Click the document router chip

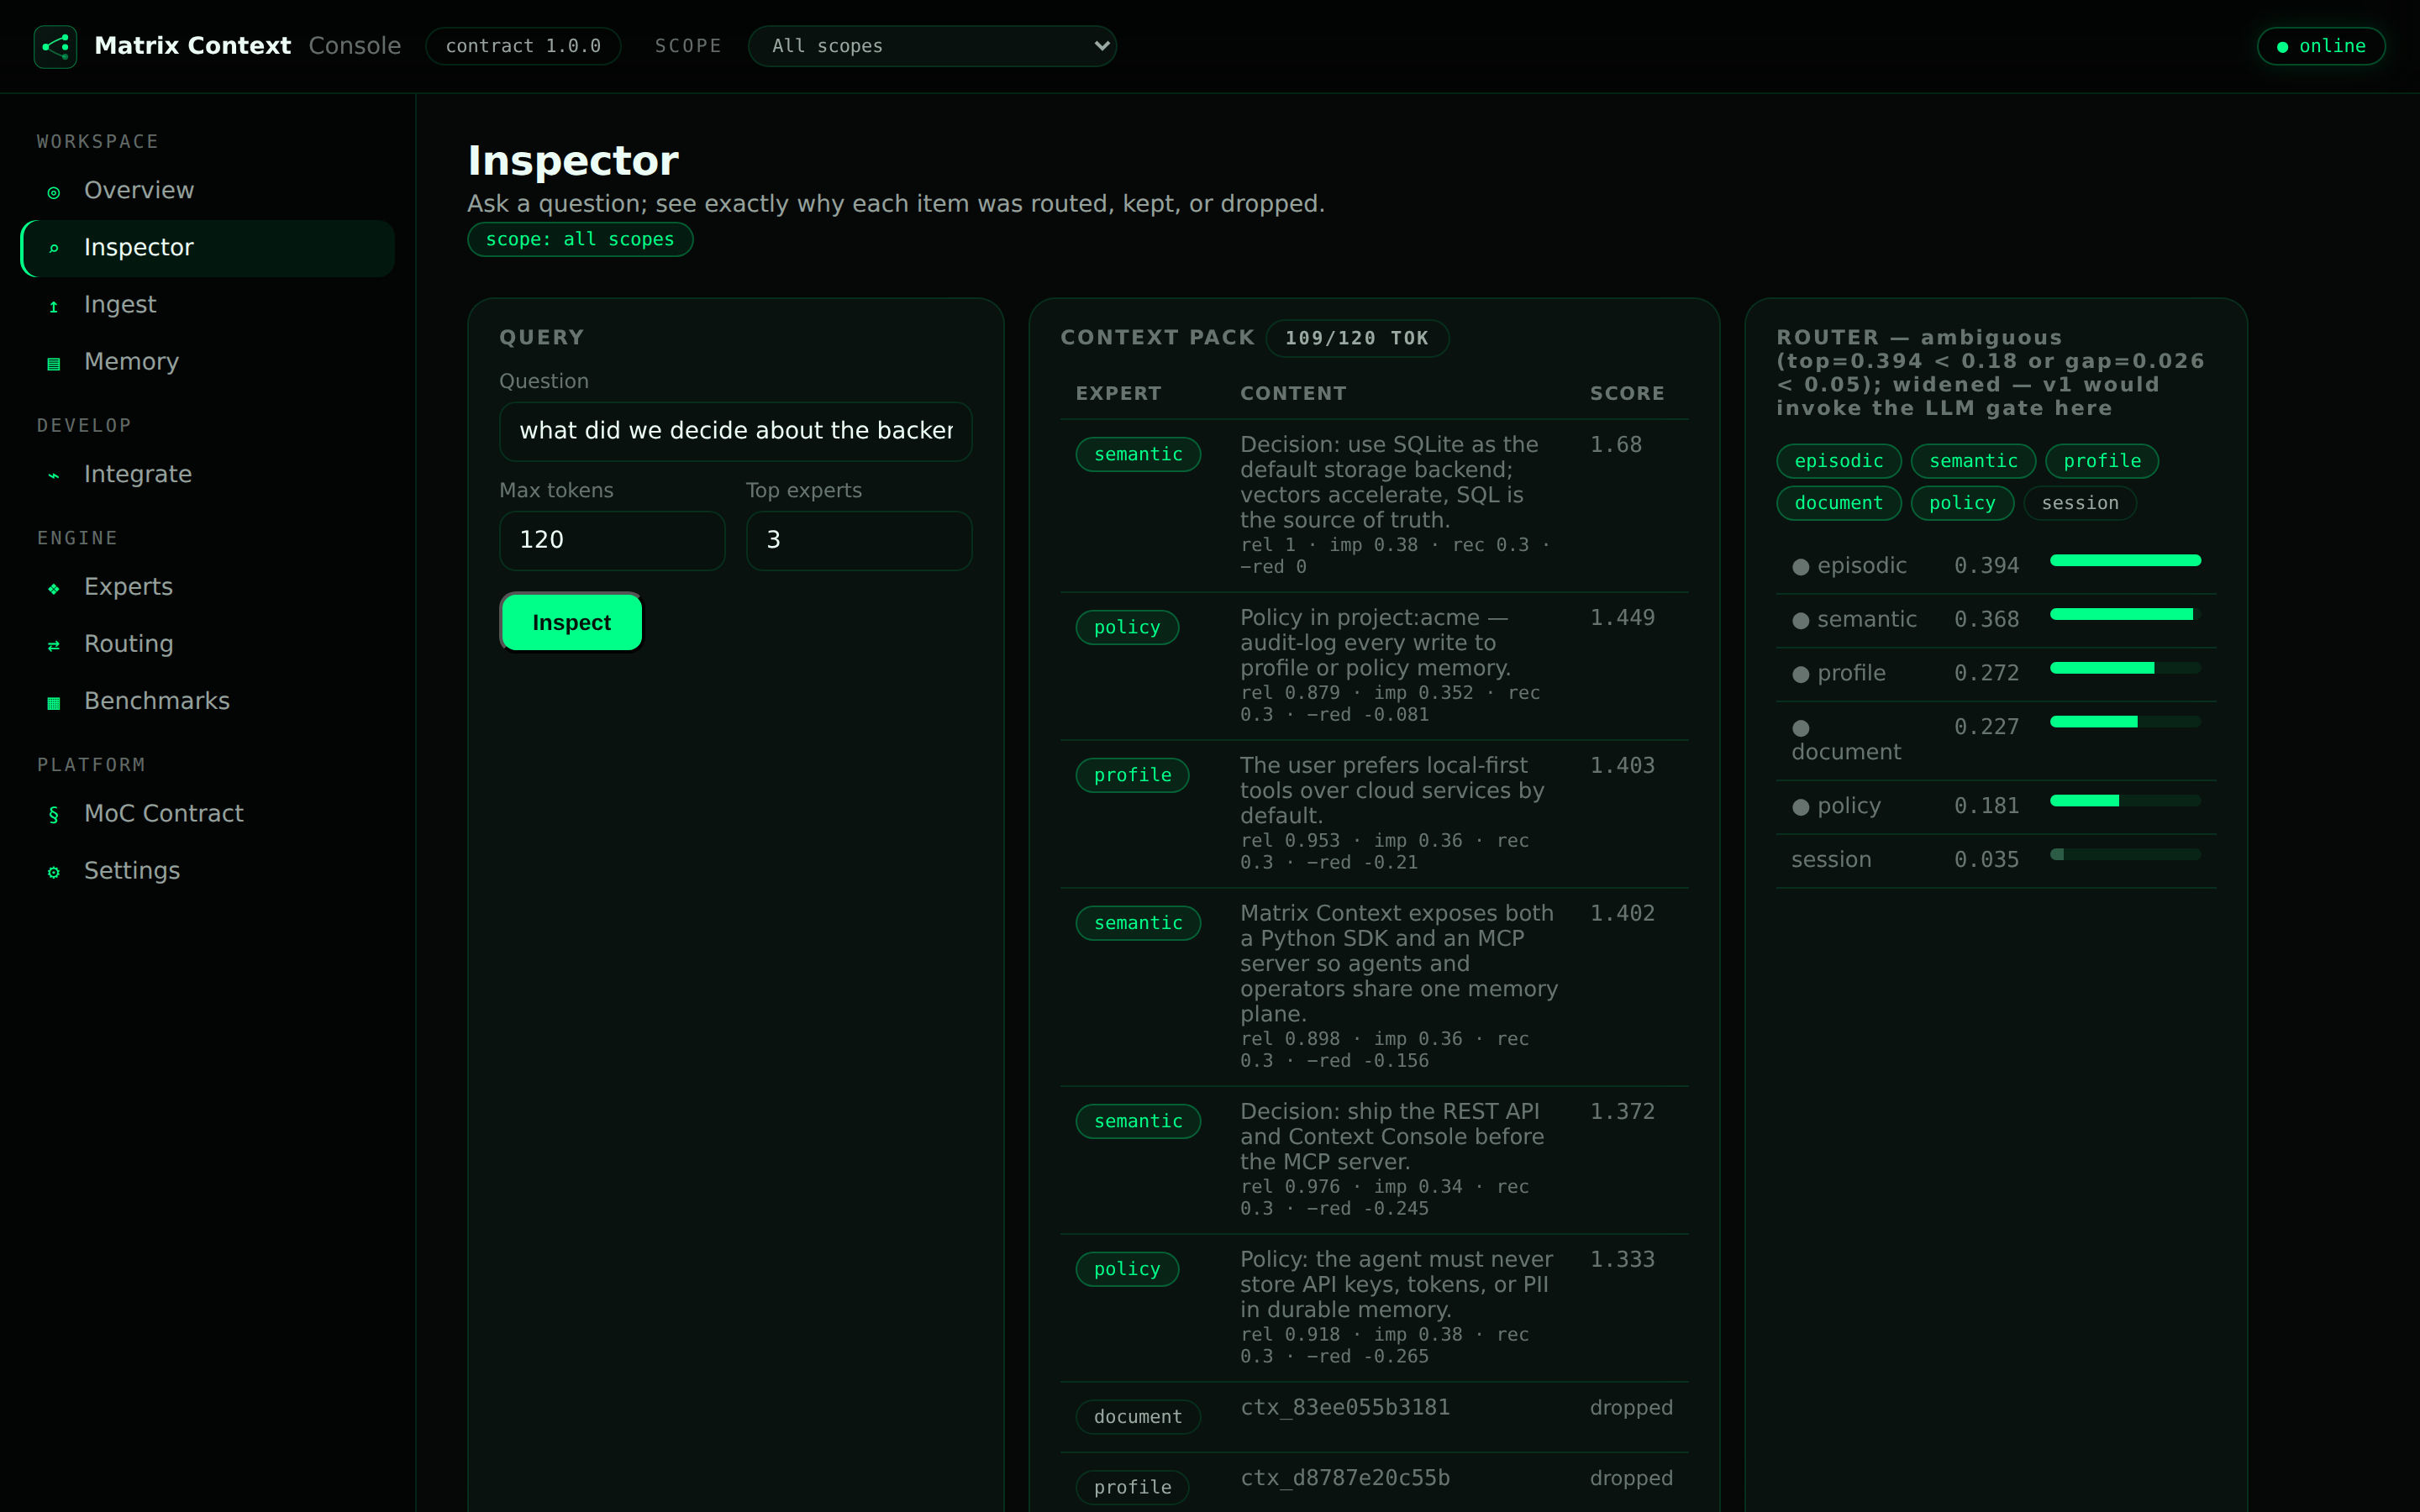(x=1838, y=503)
